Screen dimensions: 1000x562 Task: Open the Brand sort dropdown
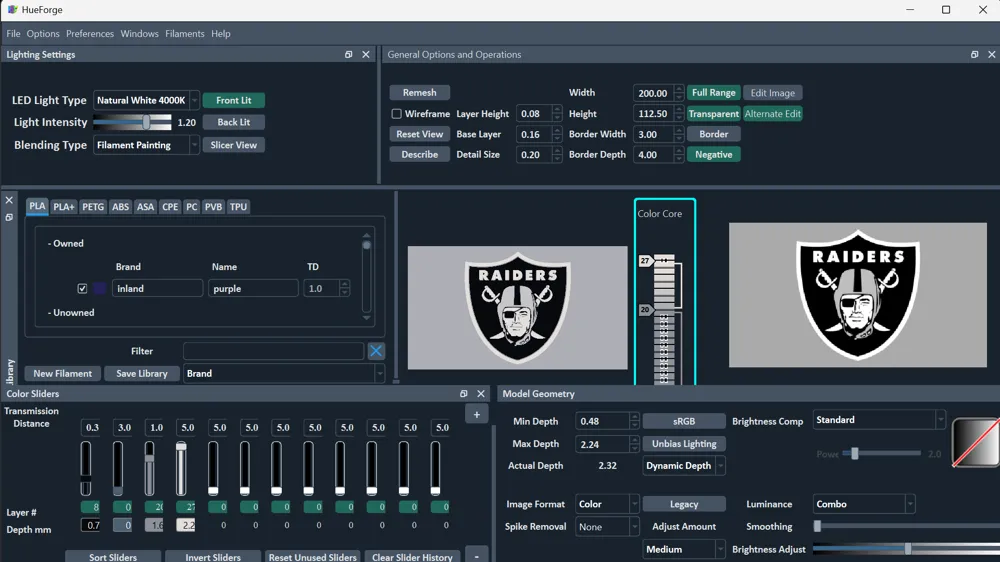284,373
